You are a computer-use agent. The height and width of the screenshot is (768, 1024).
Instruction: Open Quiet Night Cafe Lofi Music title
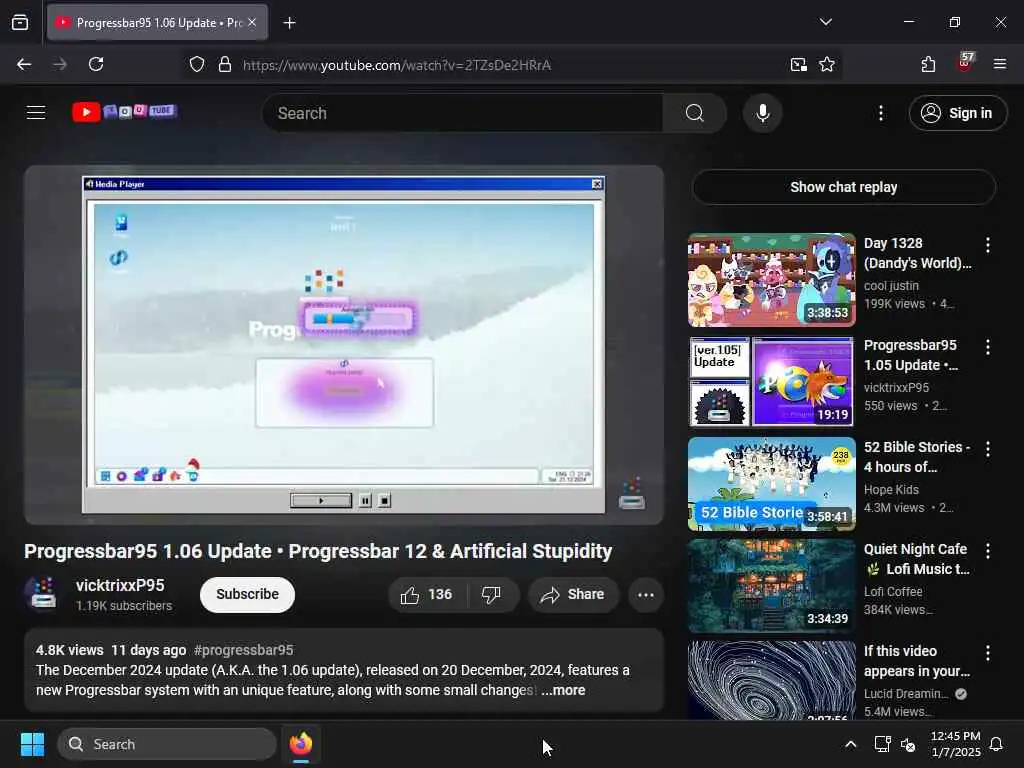click(x=916, y=559)
